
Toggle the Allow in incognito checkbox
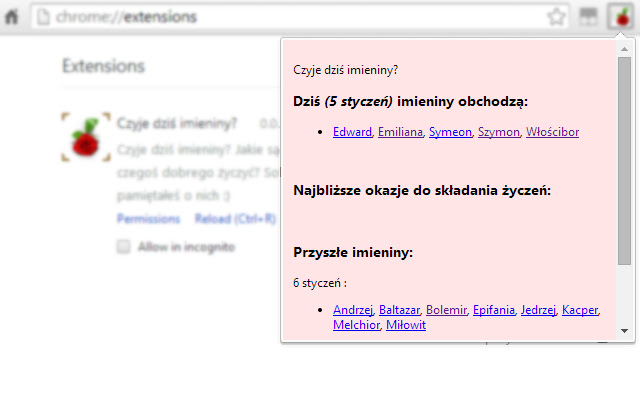124,247
